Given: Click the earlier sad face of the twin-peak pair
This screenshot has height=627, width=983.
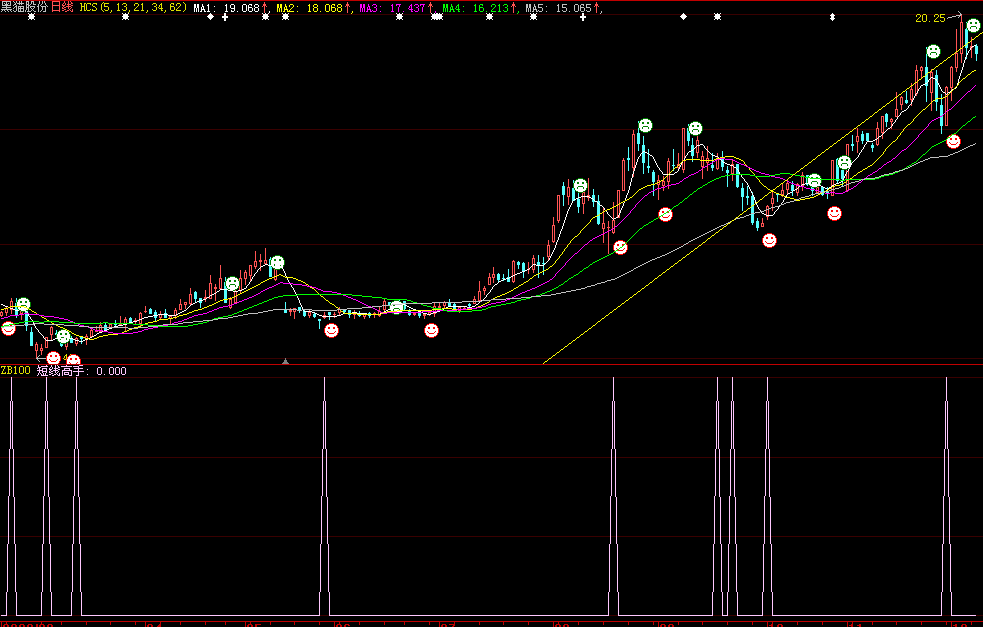Looking at the screenshot, I should pos(644,126).
